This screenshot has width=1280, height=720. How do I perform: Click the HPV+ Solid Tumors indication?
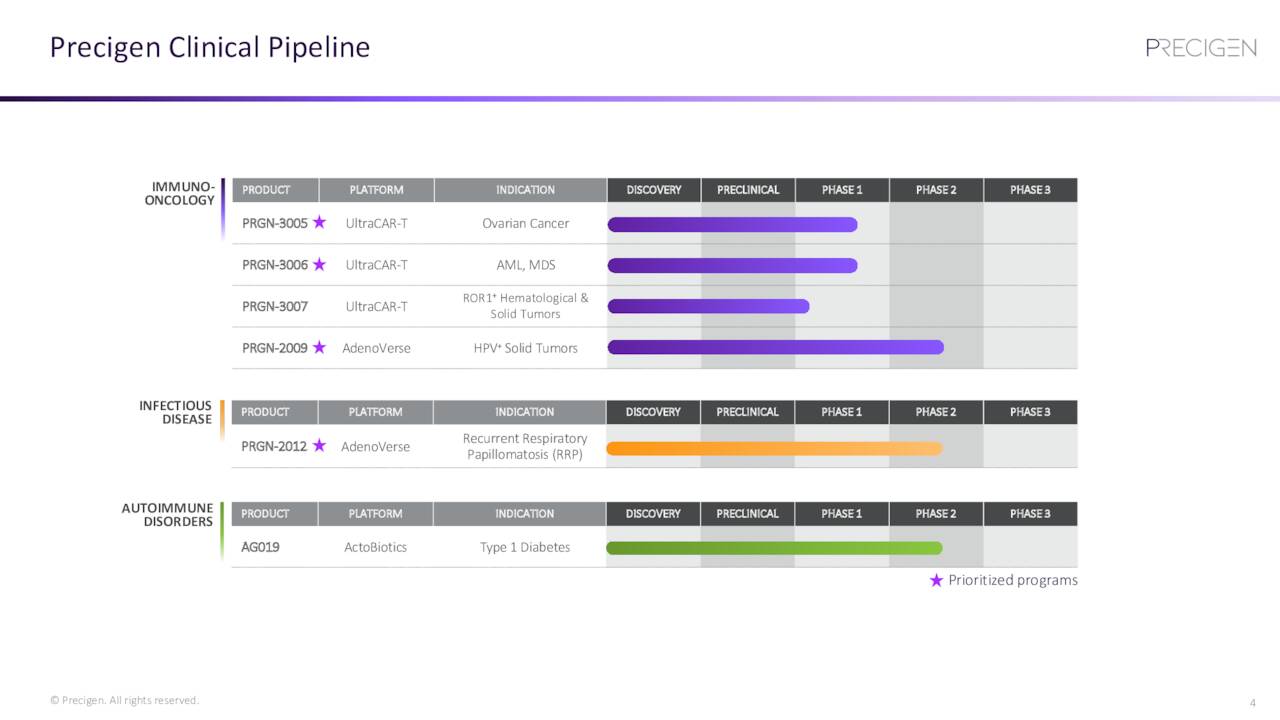coord(525,348)
